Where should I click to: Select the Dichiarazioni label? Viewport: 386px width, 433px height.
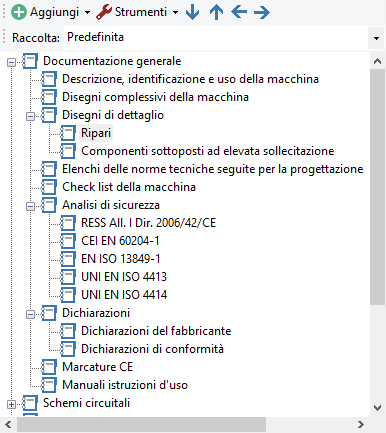pyautogui.click(x=96, y=313)
